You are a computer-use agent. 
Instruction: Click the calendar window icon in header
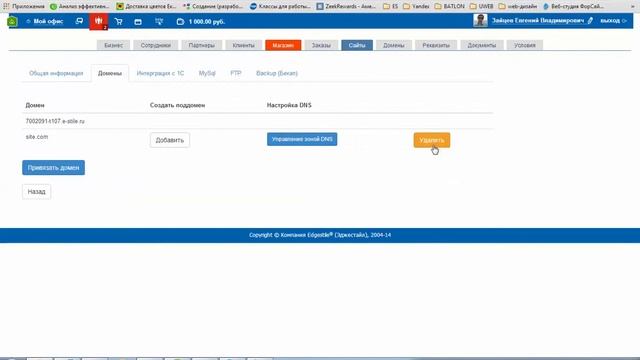coord(138,22)
